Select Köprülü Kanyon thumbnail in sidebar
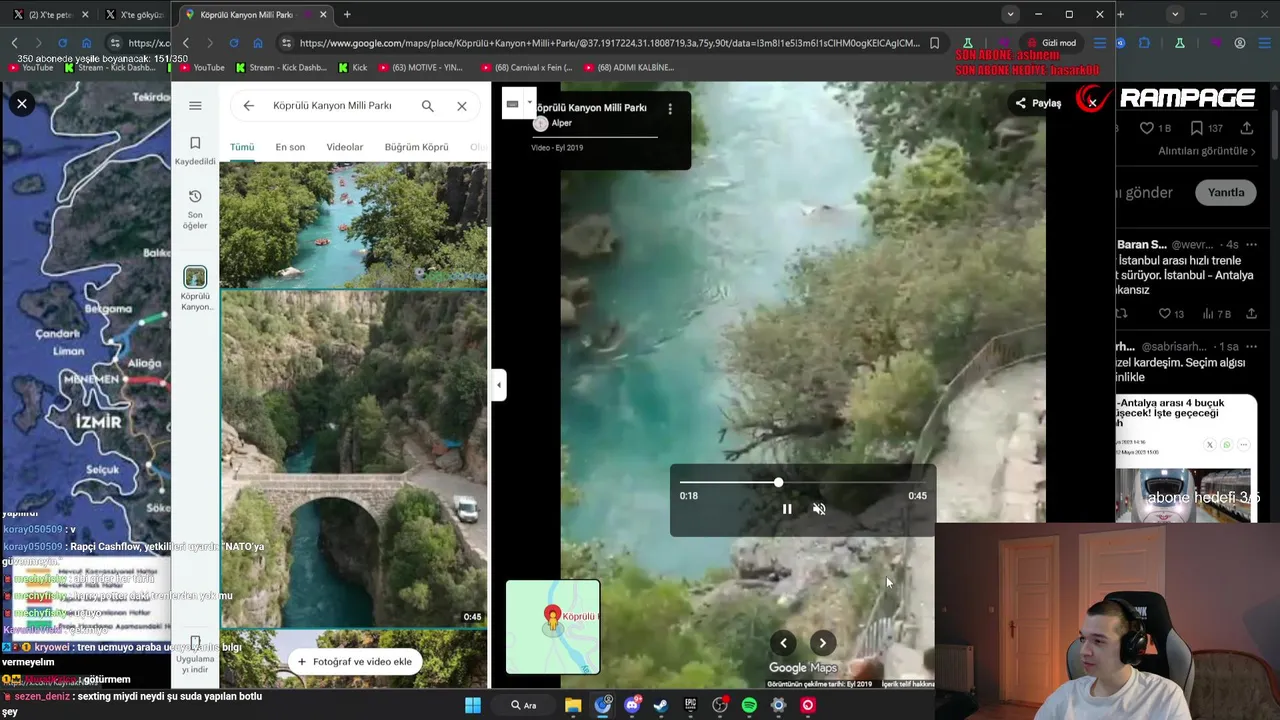 [x=195, y=289]
